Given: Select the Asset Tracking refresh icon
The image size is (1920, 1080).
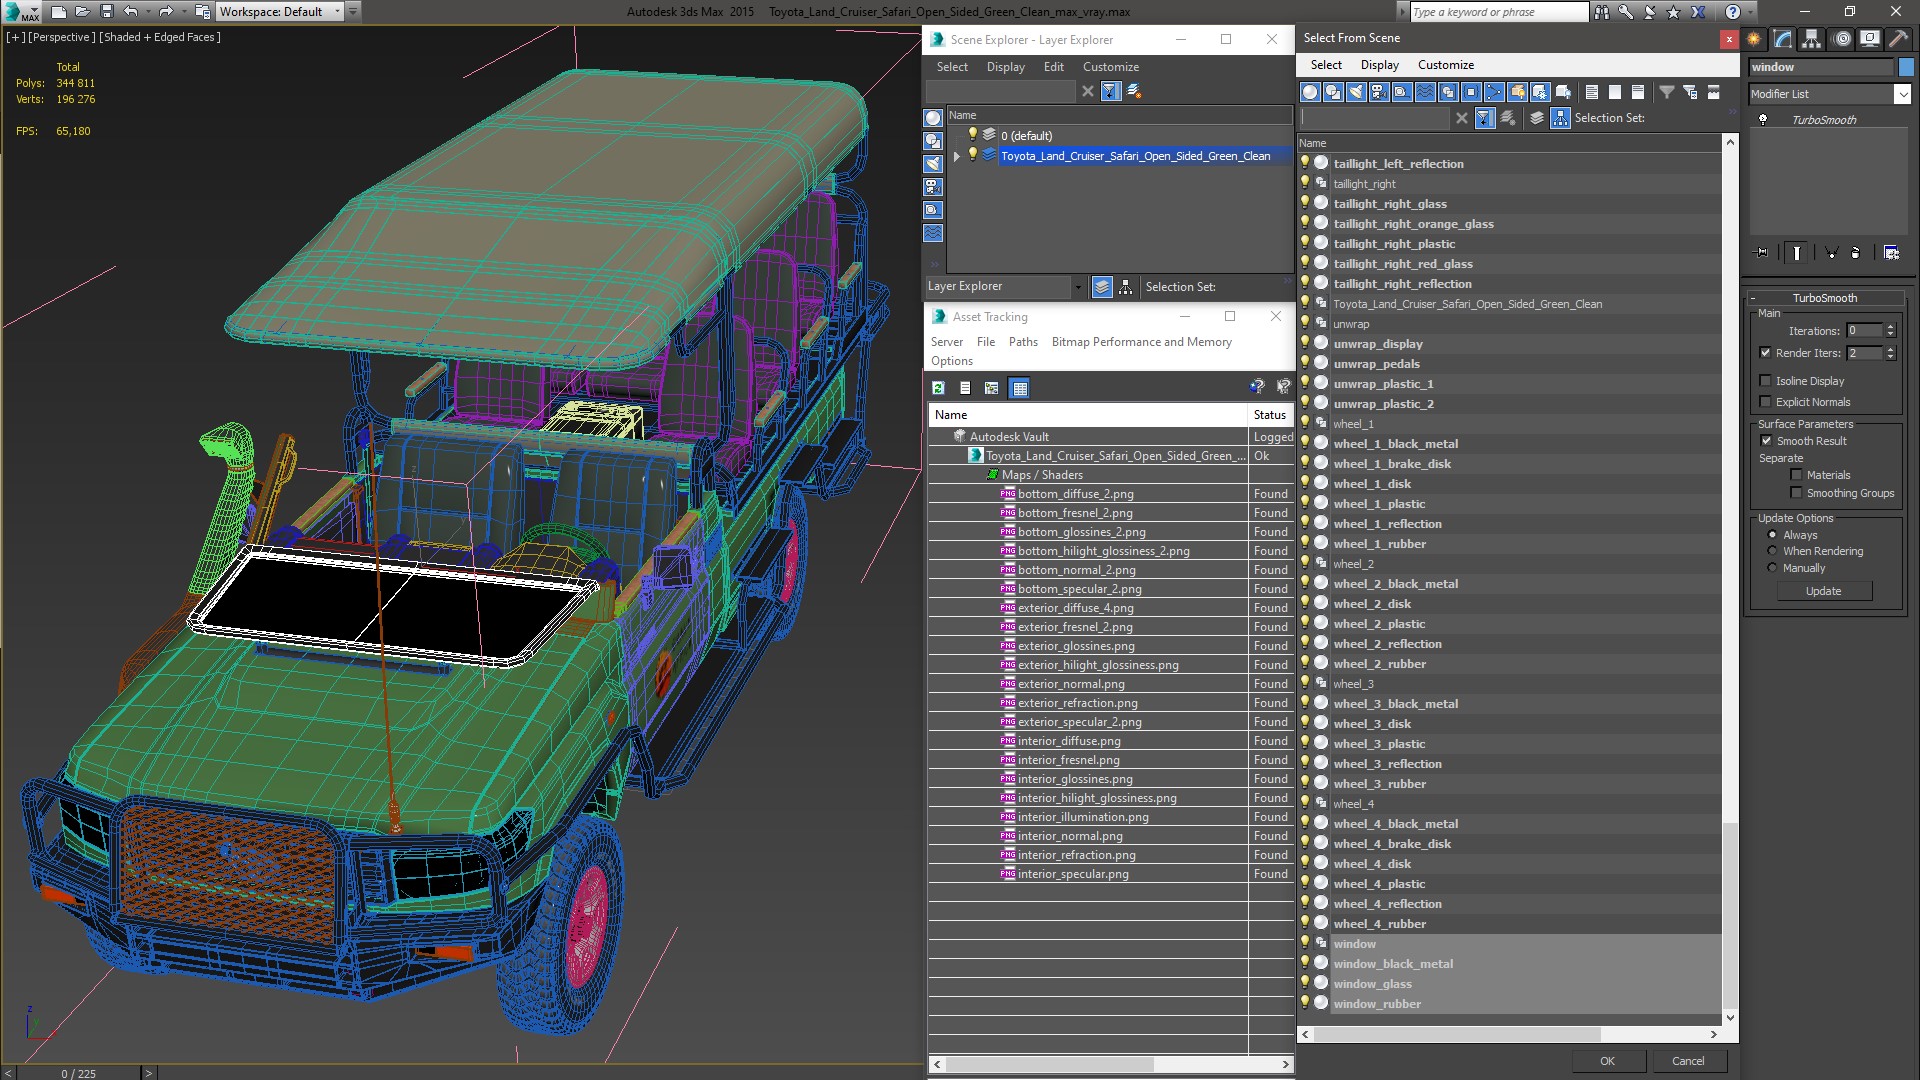Looking at the screenshot, I should click(939, 388).
